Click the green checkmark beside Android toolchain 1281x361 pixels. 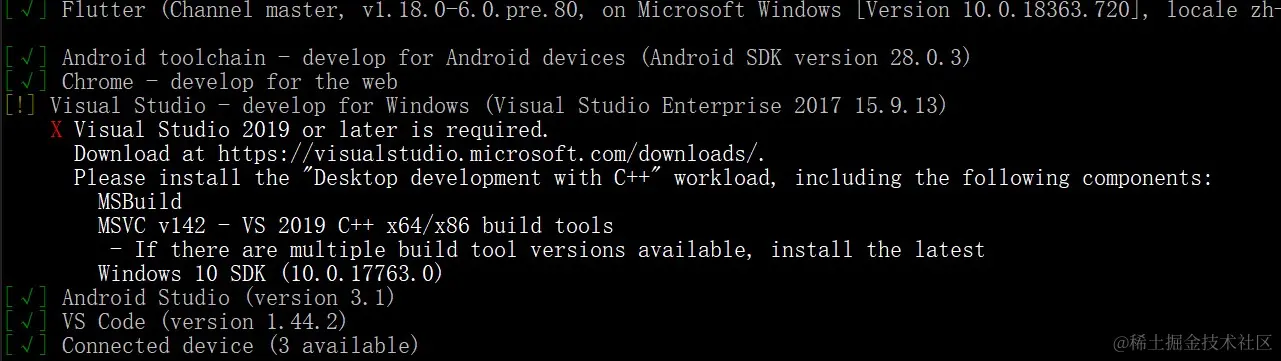coord(27,58)
